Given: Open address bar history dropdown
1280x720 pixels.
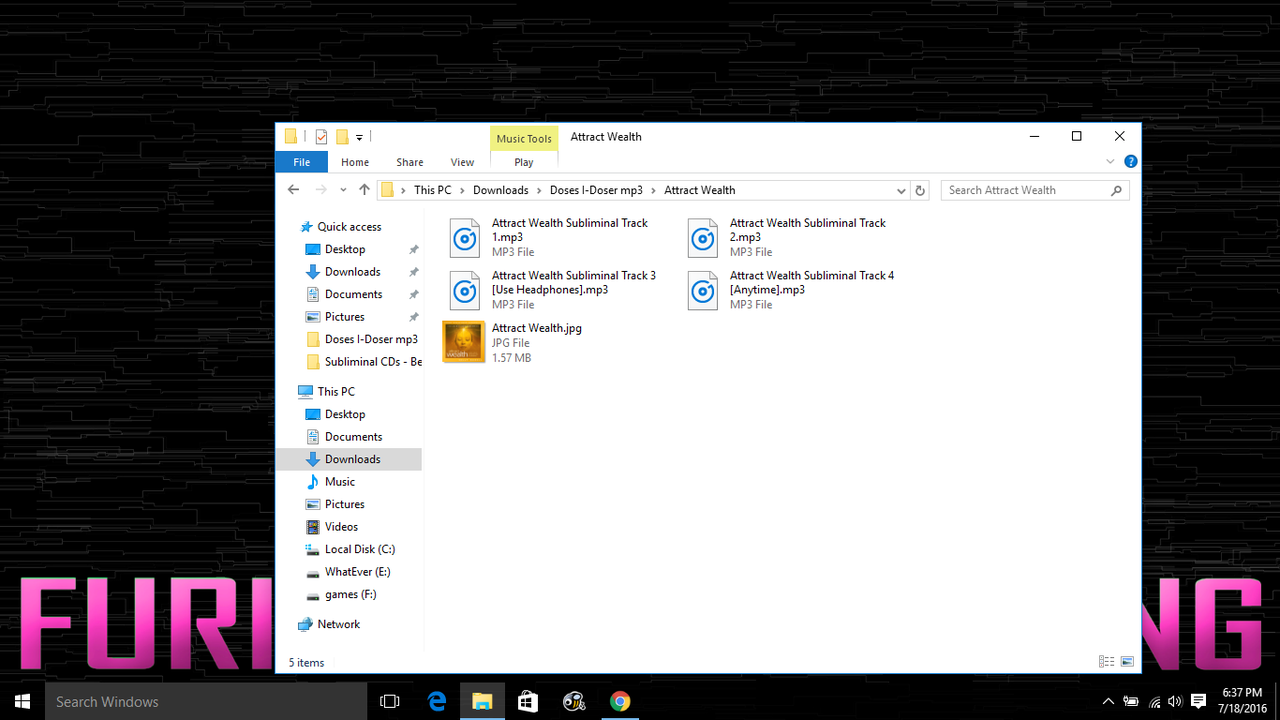Looking at the screenshot, I should (x=901, y=190).
